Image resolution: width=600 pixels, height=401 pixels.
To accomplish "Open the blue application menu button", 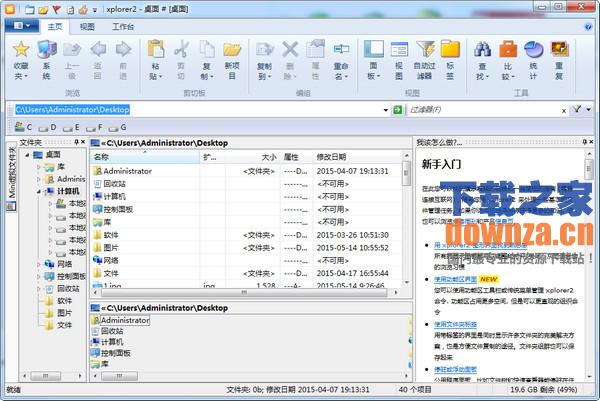I will coord(22,26).
